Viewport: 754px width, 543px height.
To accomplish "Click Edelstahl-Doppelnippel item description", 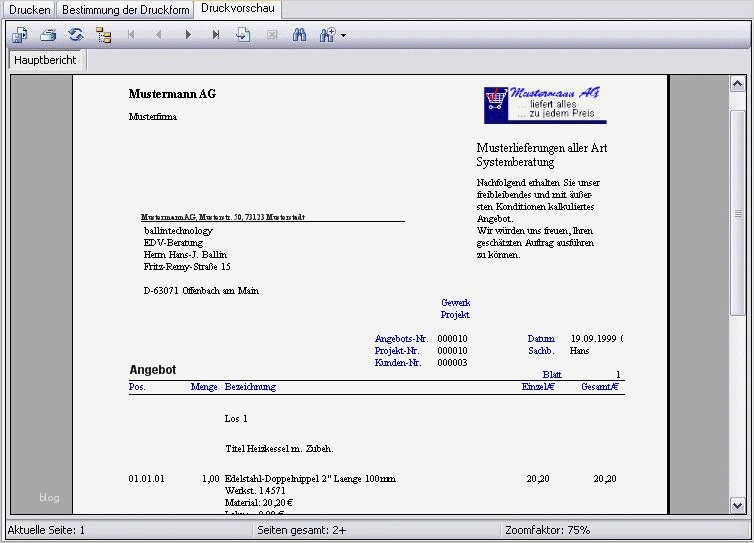I will pos(310,479).
